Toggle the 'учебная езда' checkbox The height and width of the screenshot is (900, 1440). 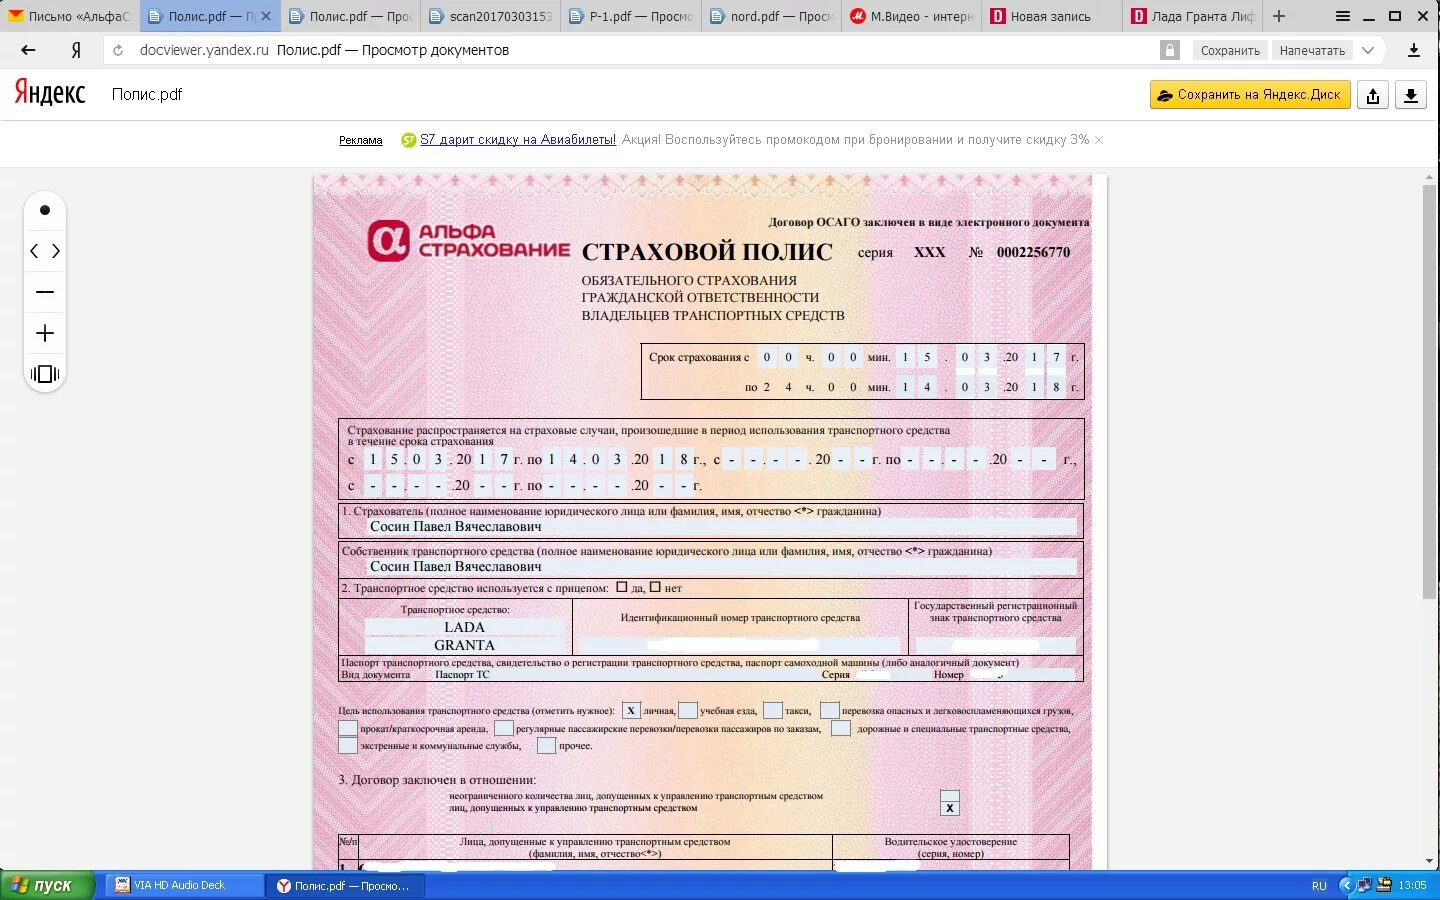pyautogui.click(x=688, y=710)
